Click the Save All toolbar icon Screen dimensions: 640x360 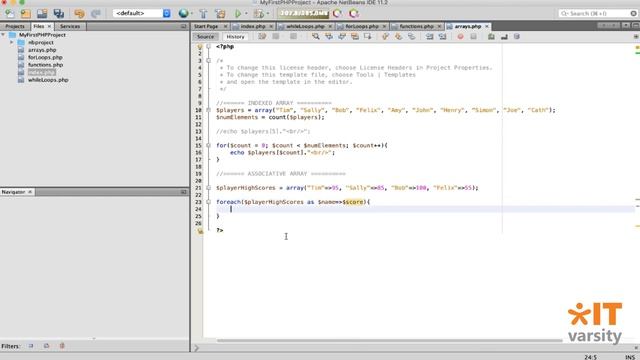(58, 13)
